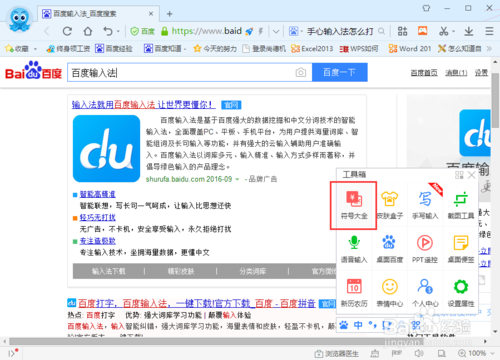
Task: Open 浏览器医生 in the status bar
Action: point(337,353)
